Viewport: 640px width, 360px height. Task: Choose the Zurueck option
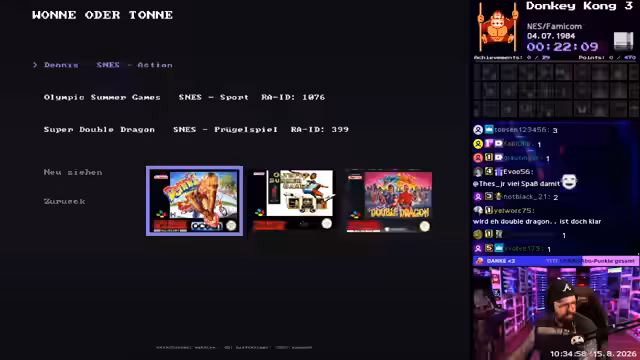(64, 201)
